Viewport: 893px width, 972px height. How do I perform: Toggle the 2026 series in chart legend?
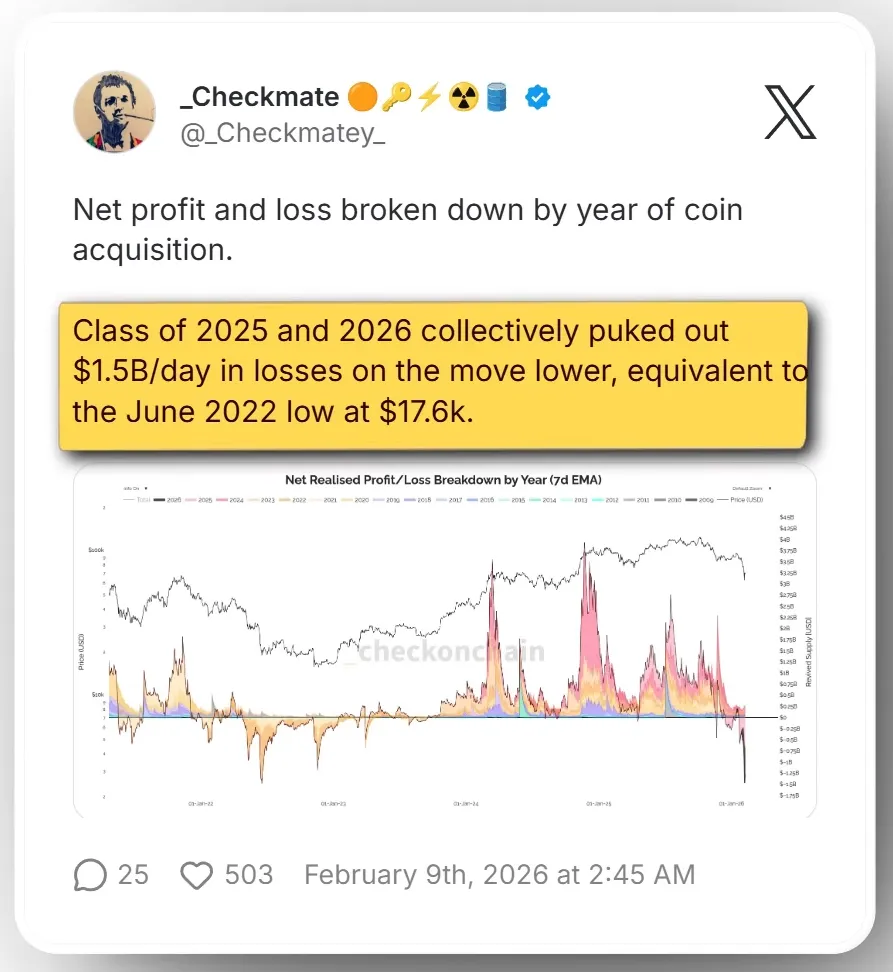(171, 498)
